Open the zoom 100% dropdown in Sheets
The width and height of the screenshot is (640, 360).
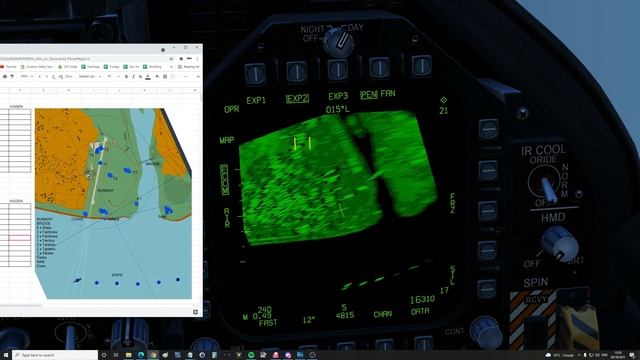coord(27,76)
